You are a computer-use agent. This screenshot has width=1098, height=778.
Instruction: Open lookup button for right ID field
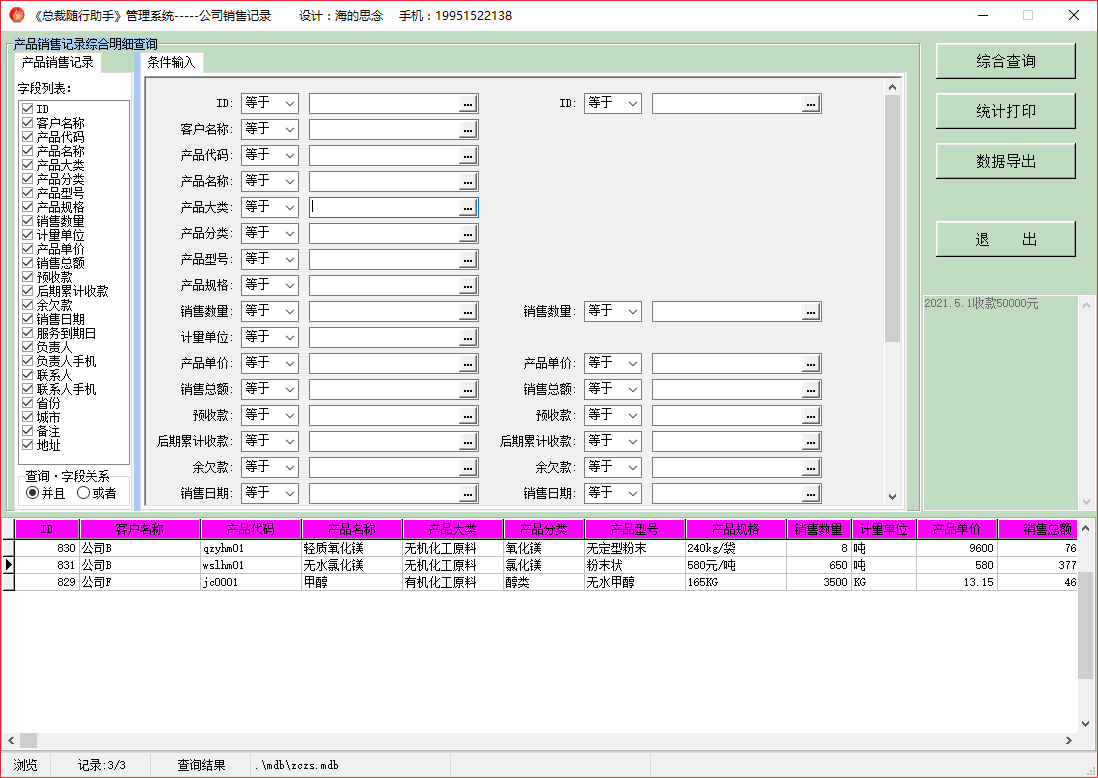click(x=811, y=104)
